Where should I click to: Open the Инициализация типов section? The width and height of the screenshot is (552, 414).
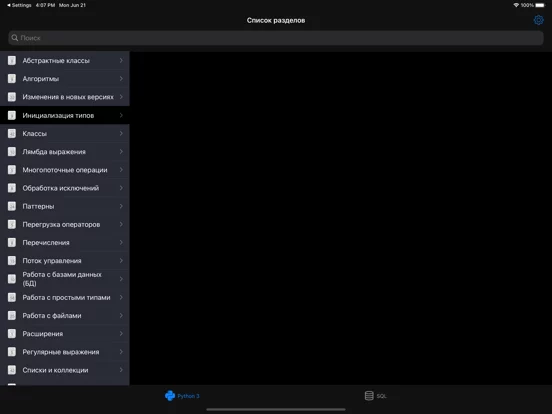tap(65, 115)
